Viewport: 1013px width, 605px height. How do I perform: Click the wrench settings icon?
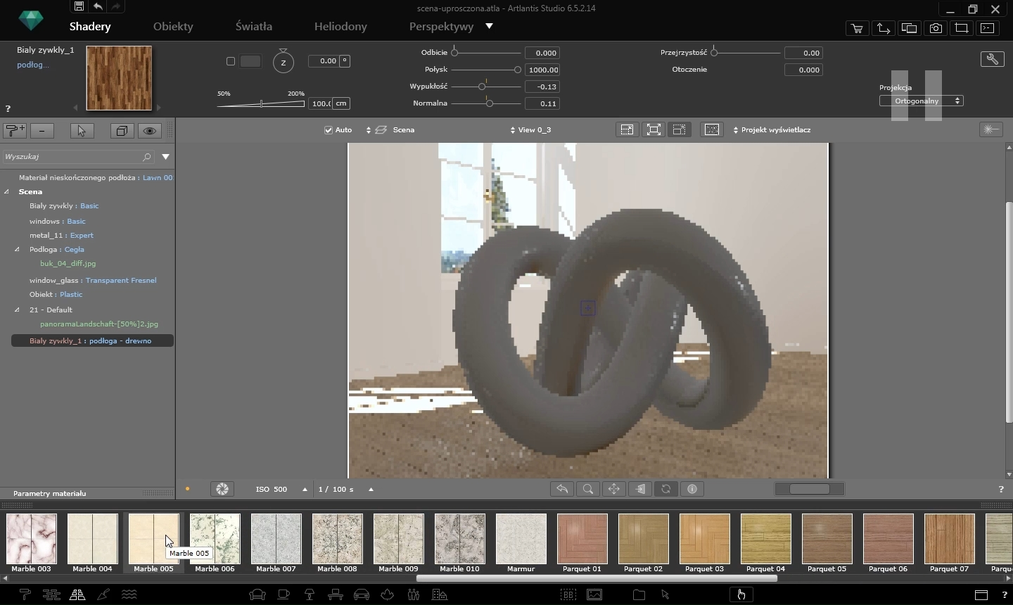(x=992, y=60)
